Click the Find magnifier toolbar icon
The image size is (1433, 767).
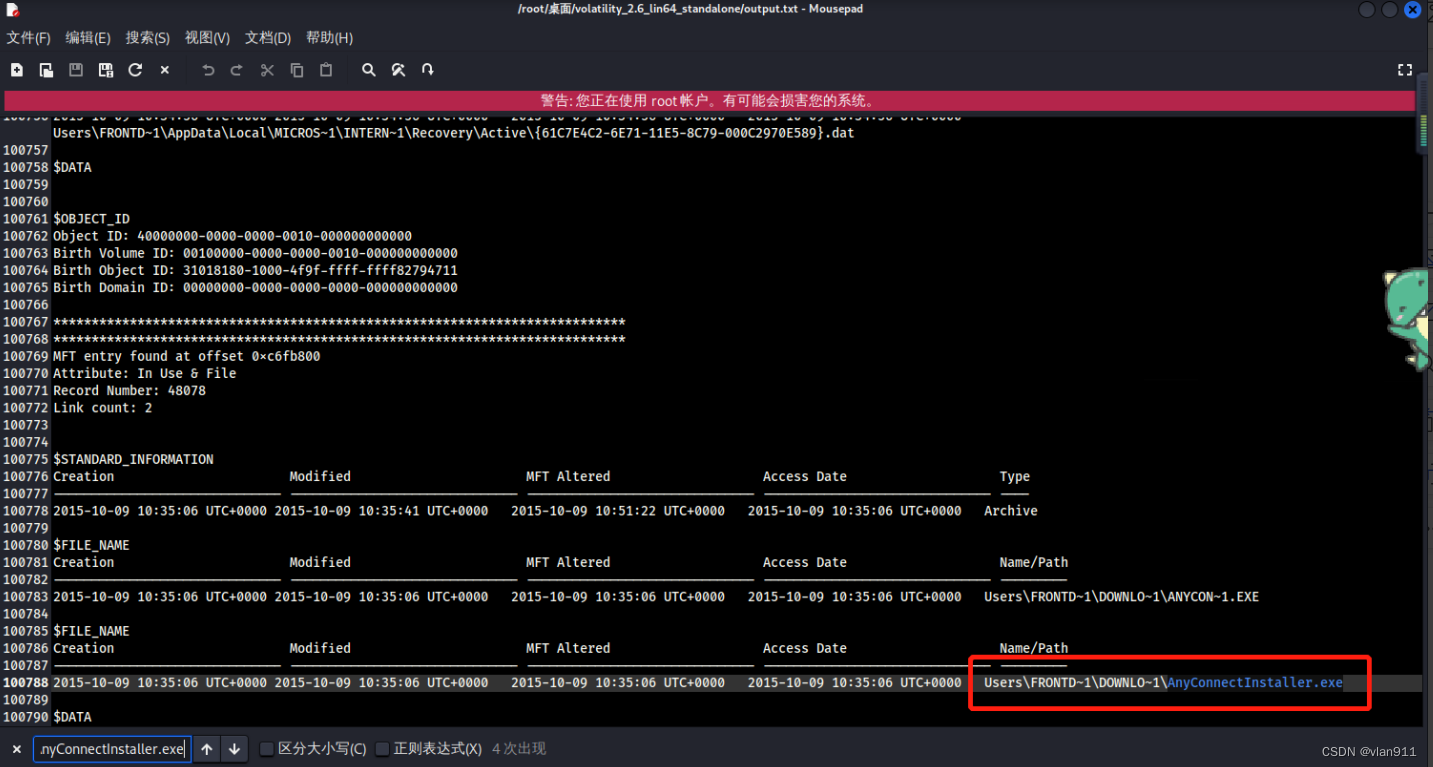[369, 70]
